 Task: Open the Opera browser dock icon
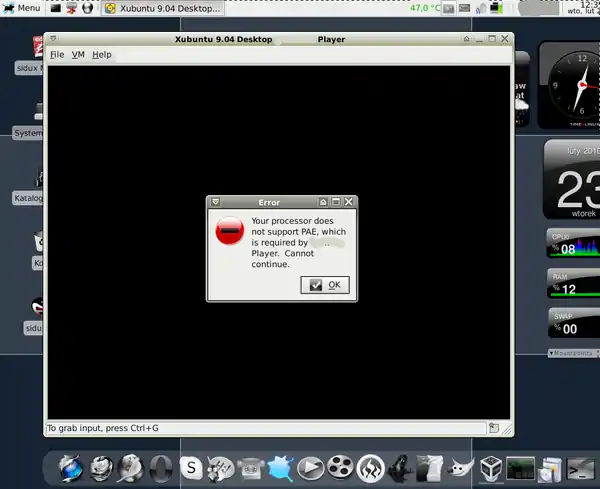click(x=161, y=467)
